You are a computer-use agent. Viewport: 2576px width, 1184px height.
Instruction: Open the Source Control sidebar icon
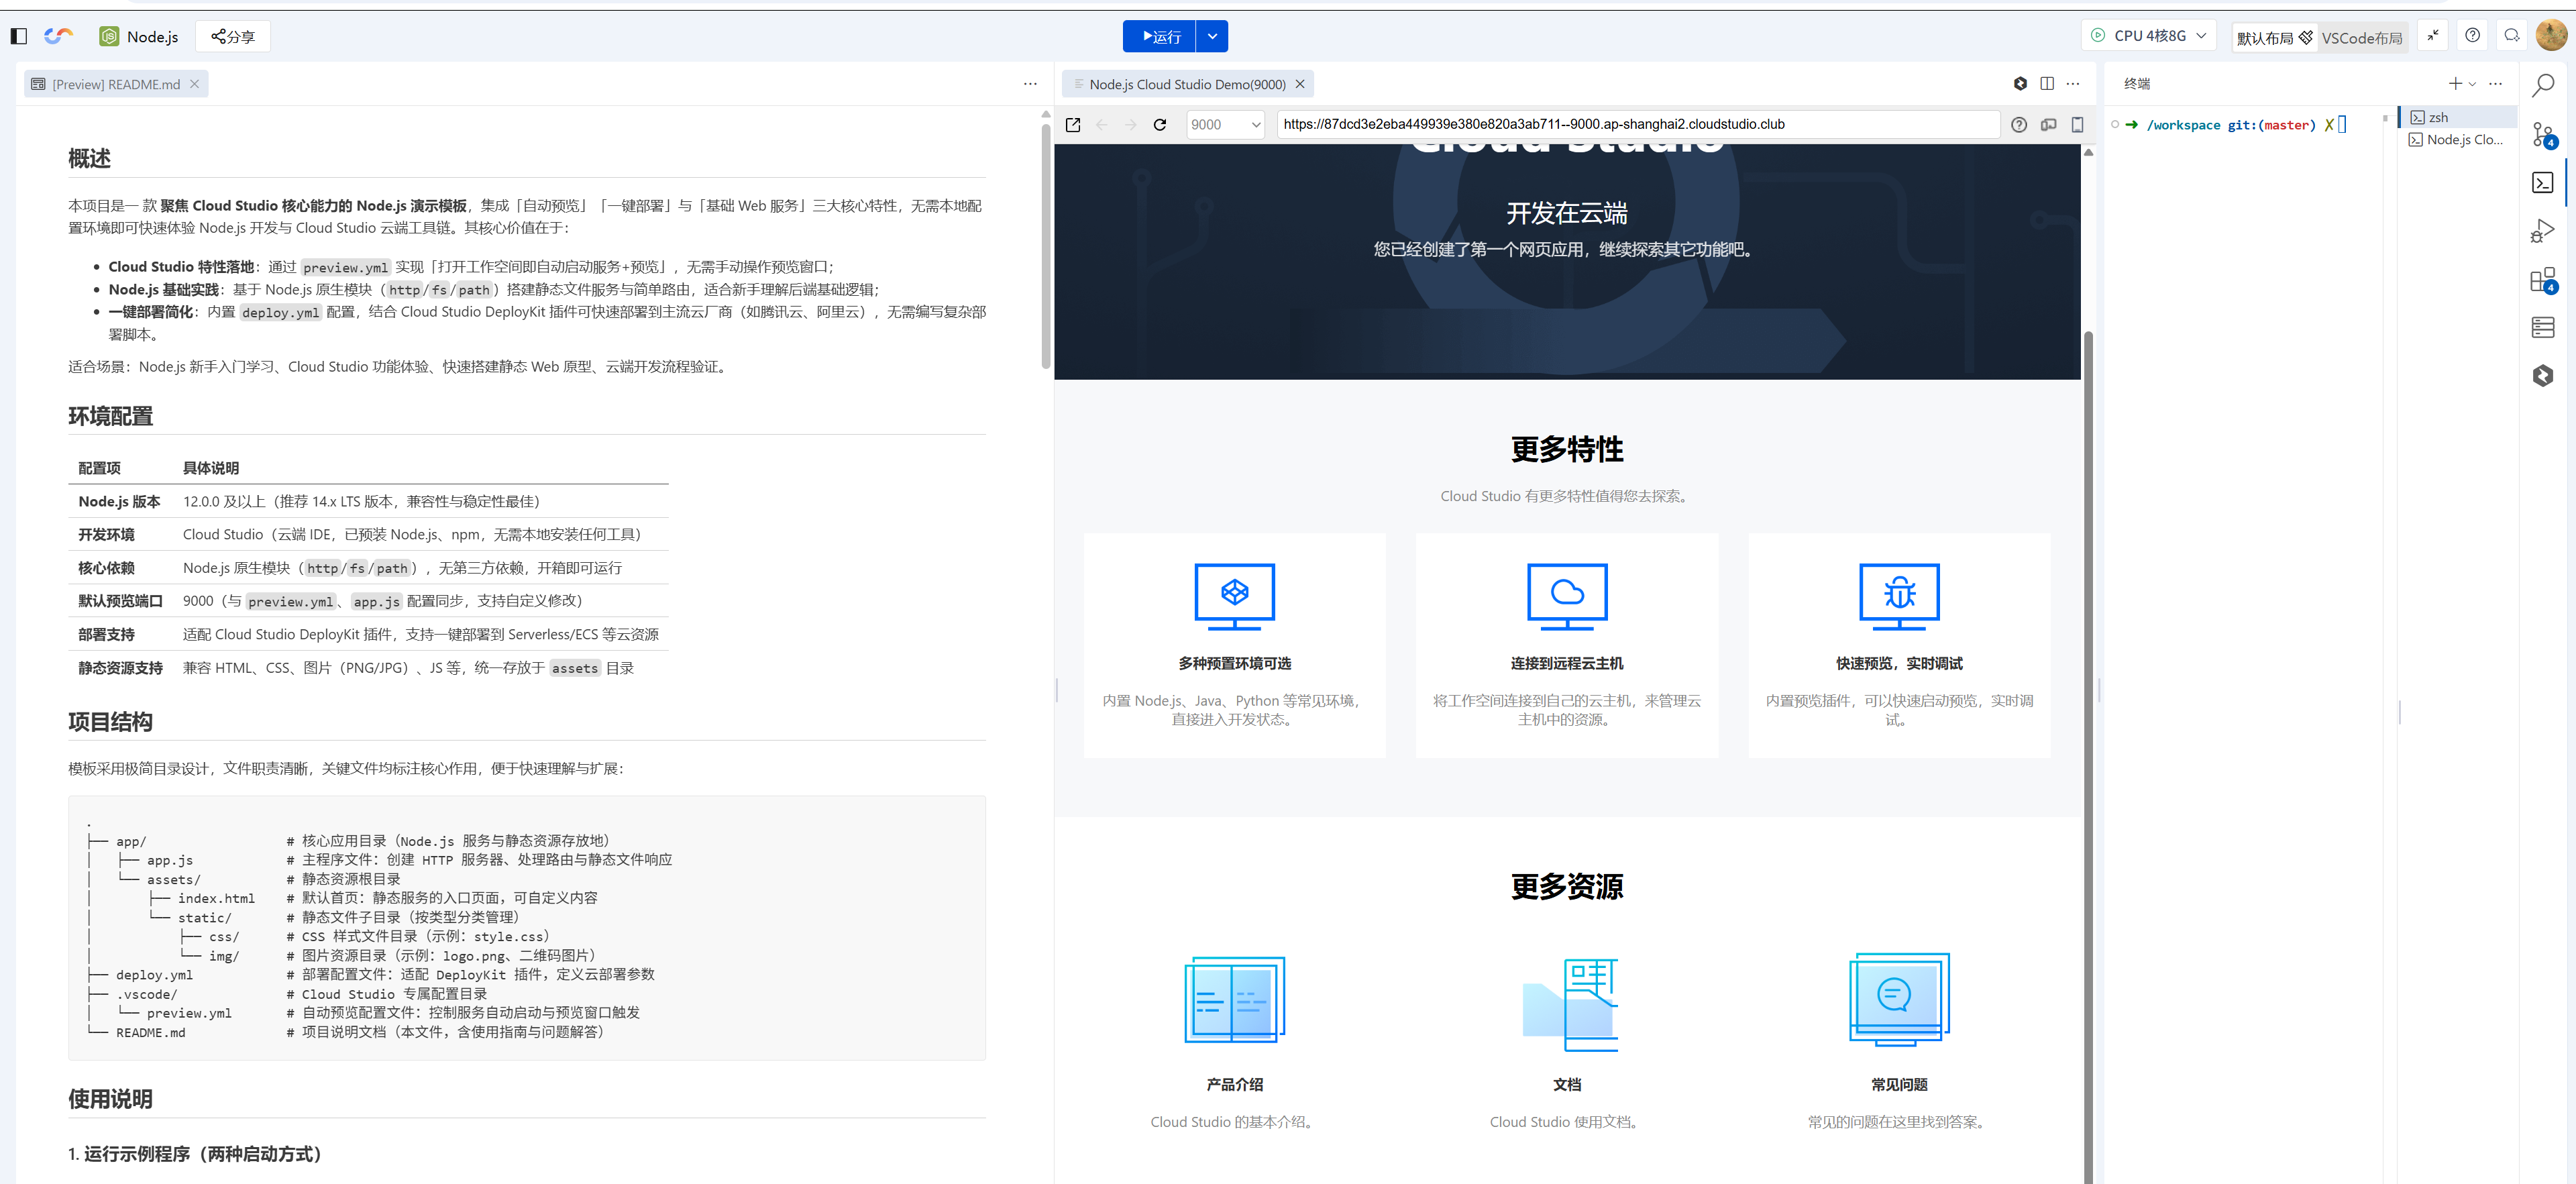coord(2543,134)
